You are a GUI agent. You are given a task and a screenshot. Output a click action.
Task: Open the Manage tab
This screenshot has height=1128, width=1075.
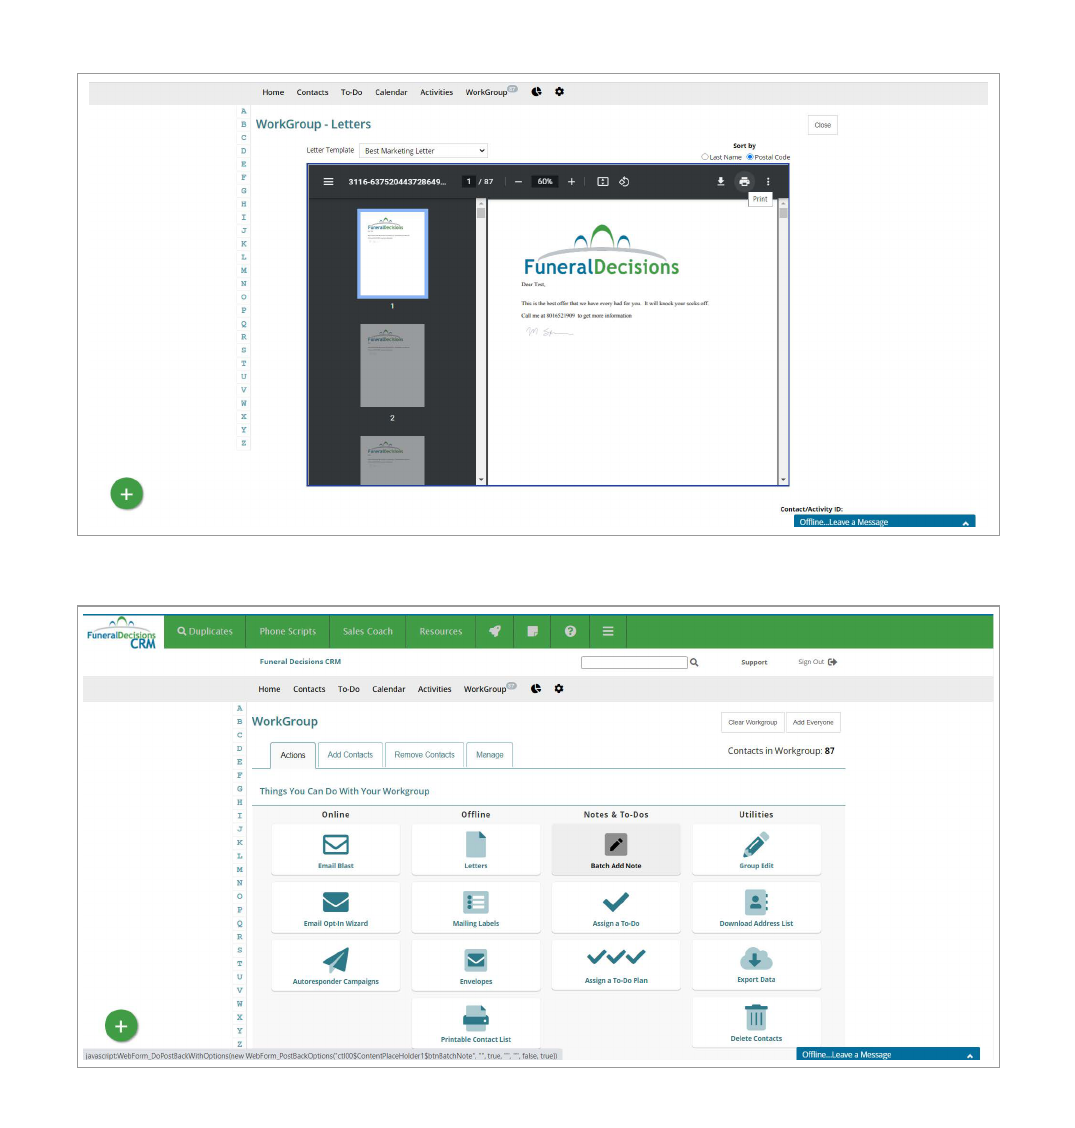tap(490, 755)
